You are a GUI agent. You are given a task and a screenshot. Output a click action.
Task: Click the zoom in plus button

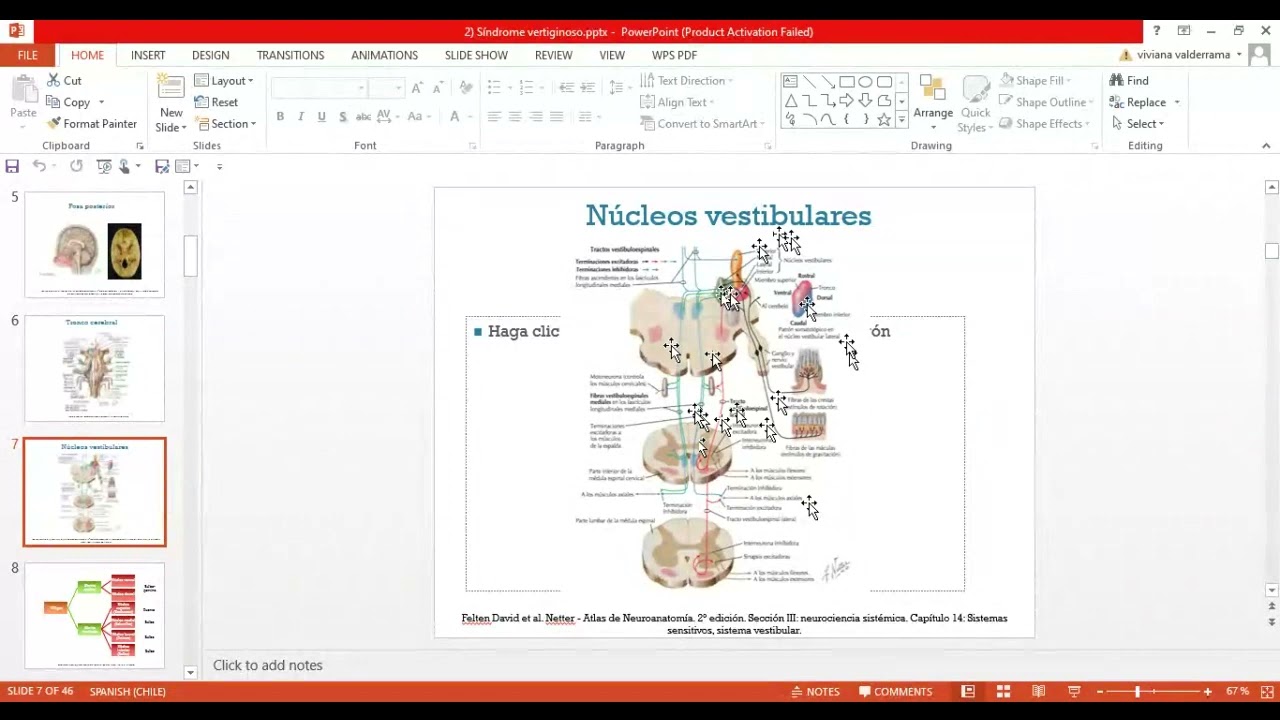1207,691
